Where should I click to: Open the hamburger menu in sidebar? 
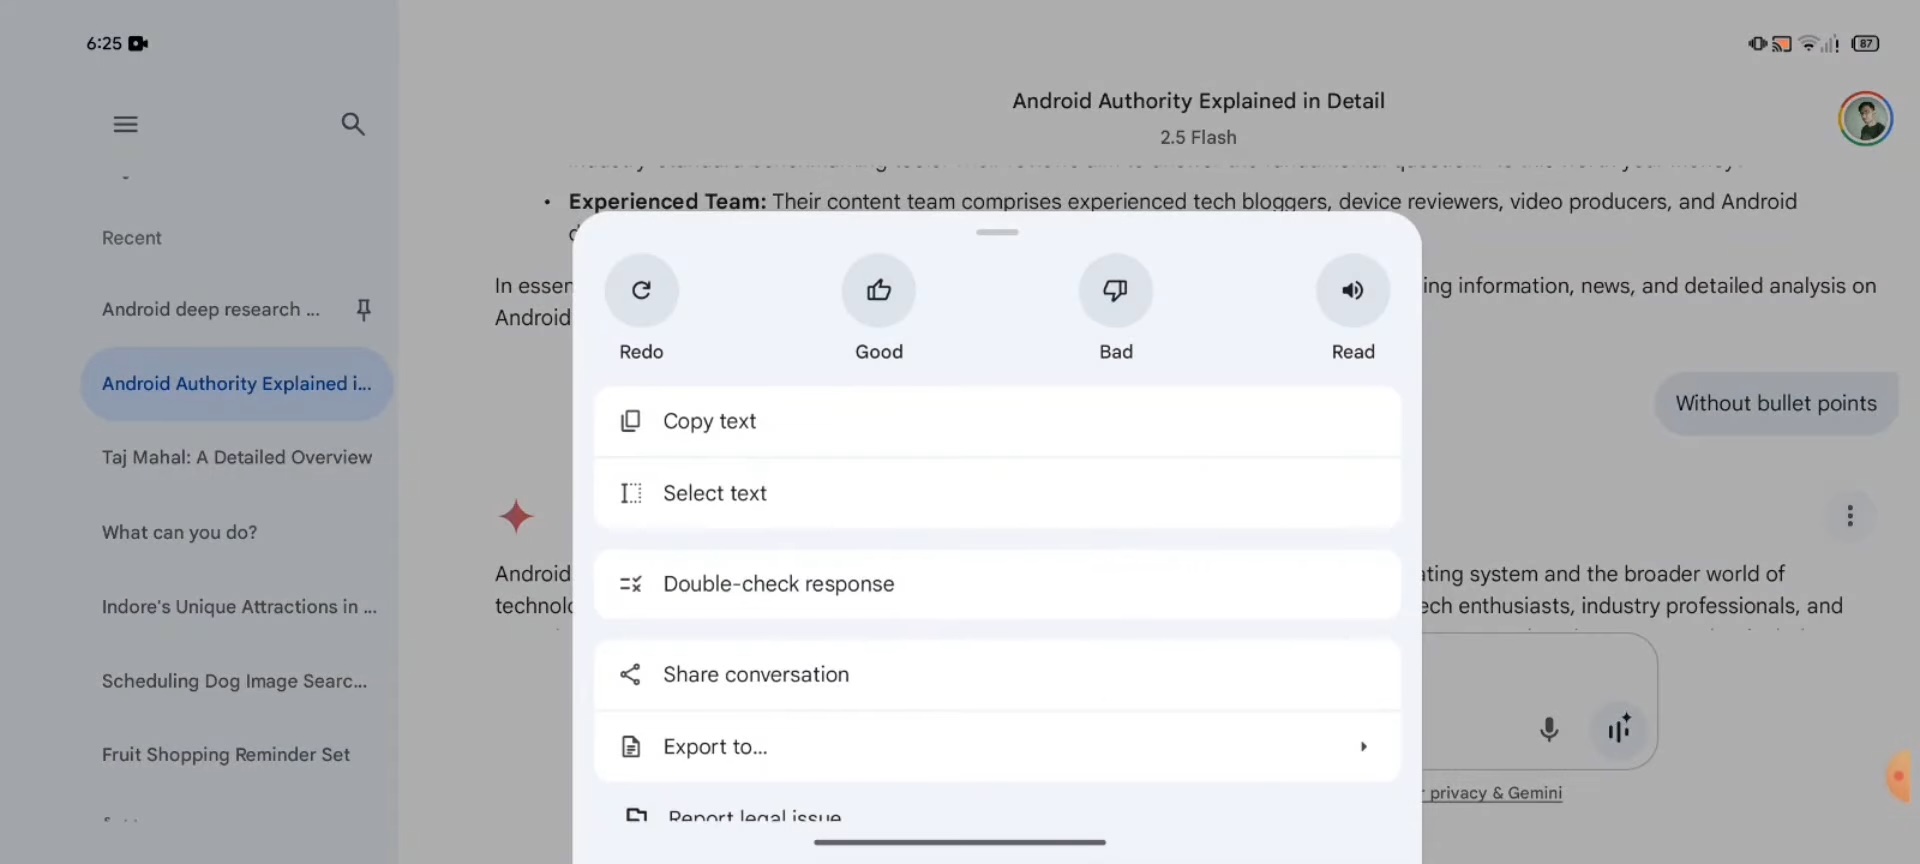[125, 125]
